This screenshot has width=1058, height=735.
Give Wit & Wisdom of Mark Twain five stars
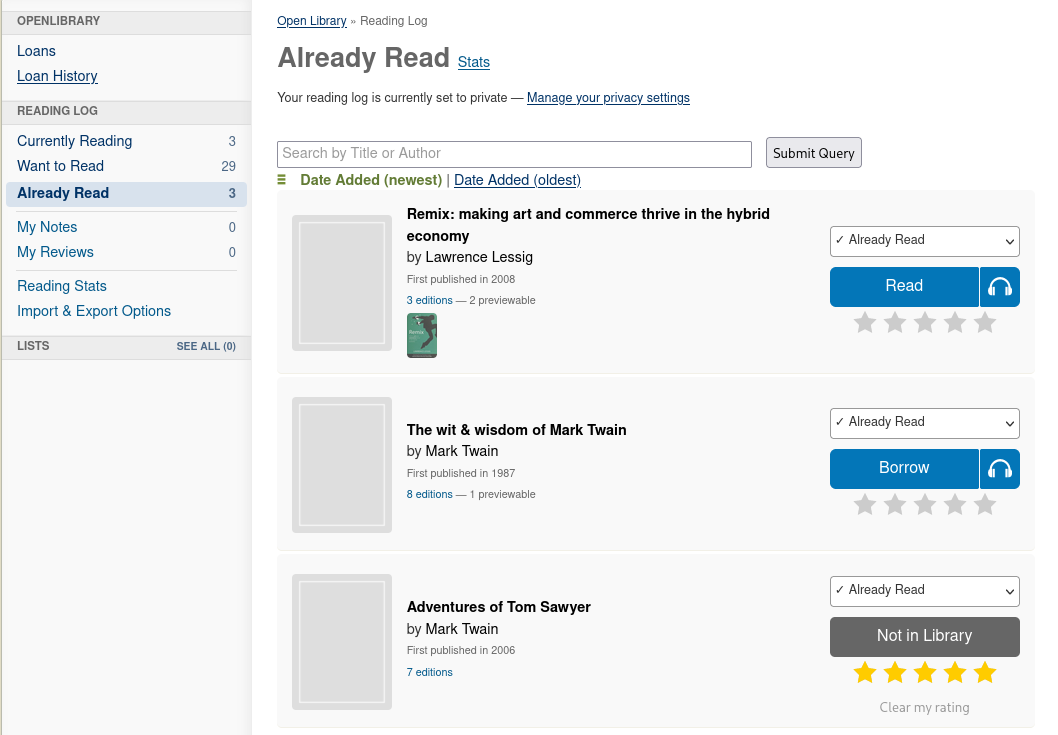click(x=985, y=504)
